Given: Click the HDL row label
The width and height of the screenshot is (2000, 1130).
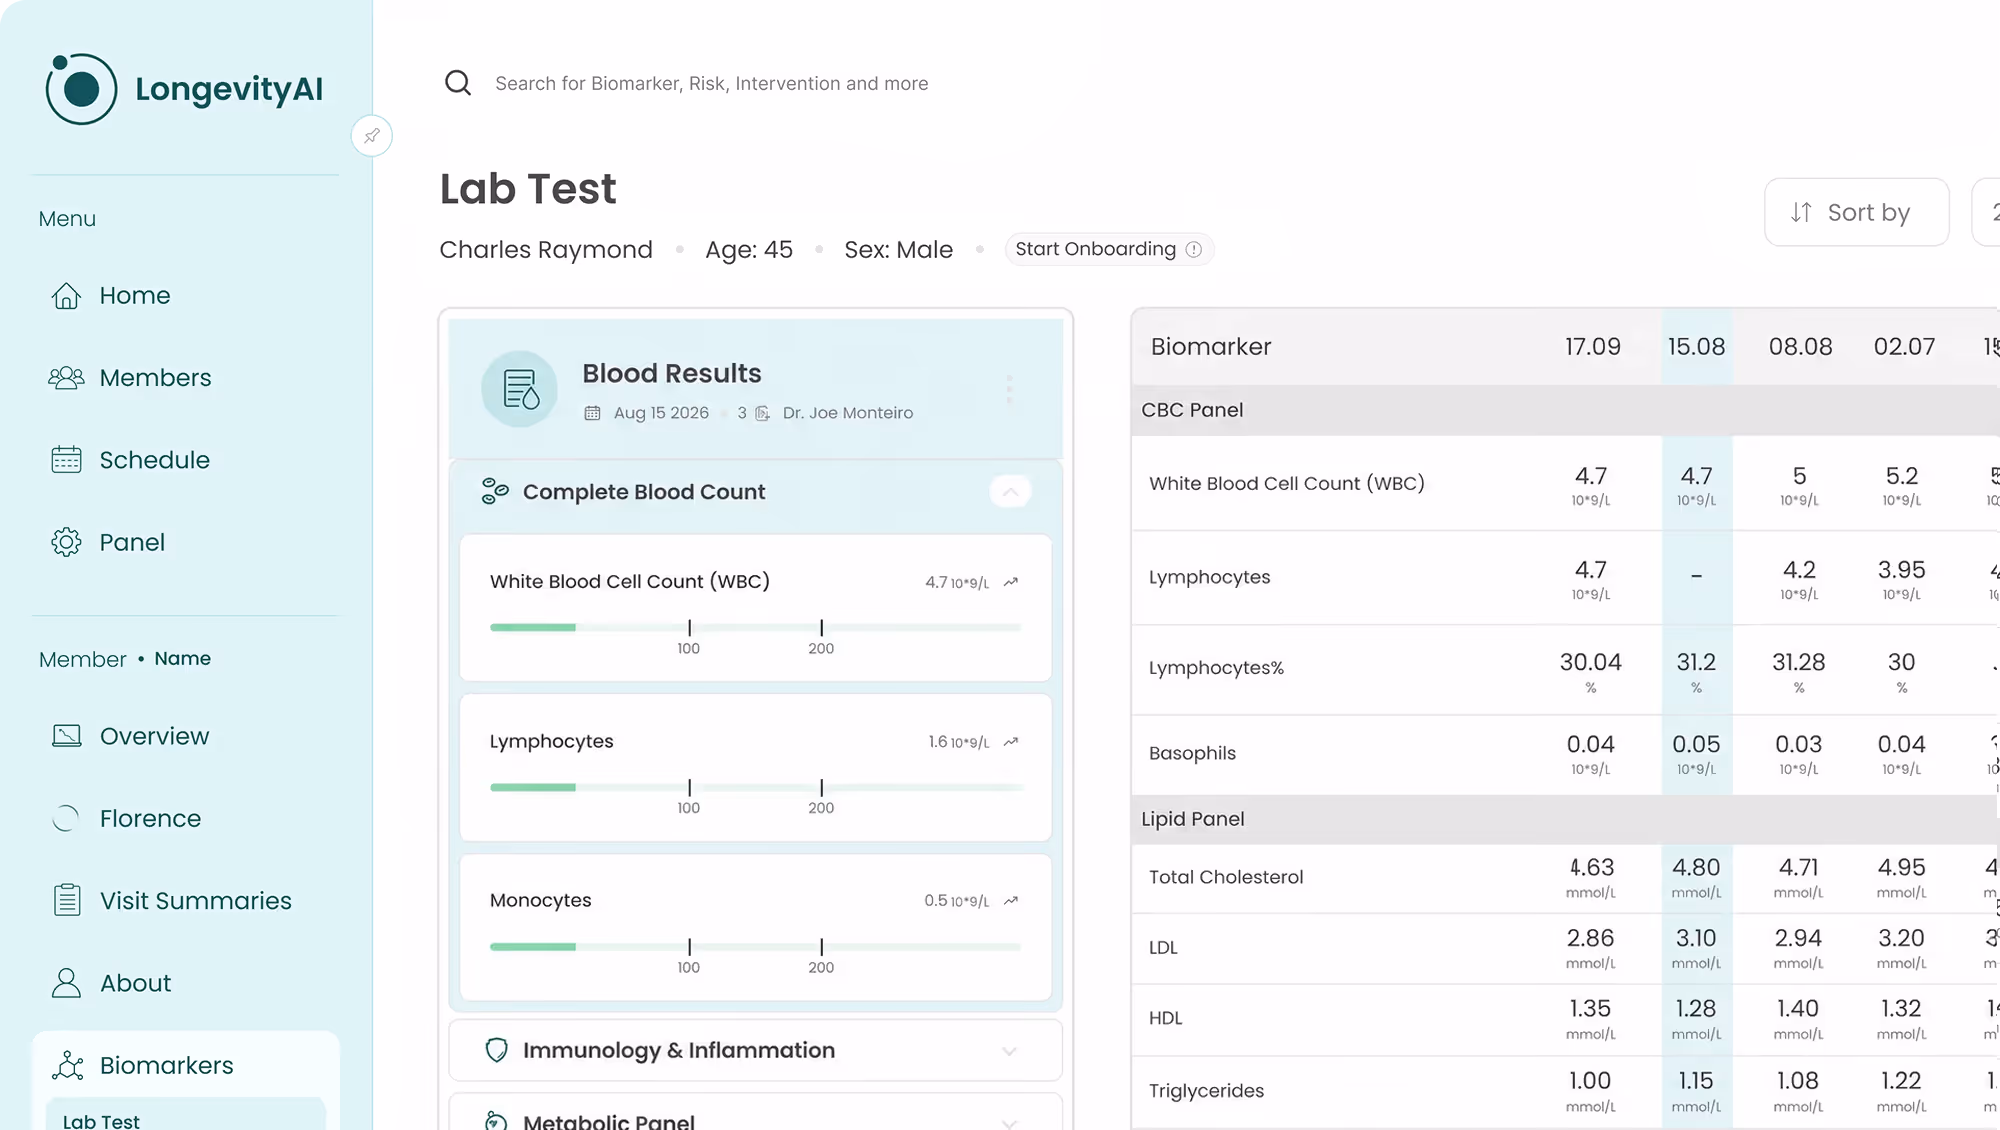Looking at the screenshot, I should [x=1165, y=1018].
